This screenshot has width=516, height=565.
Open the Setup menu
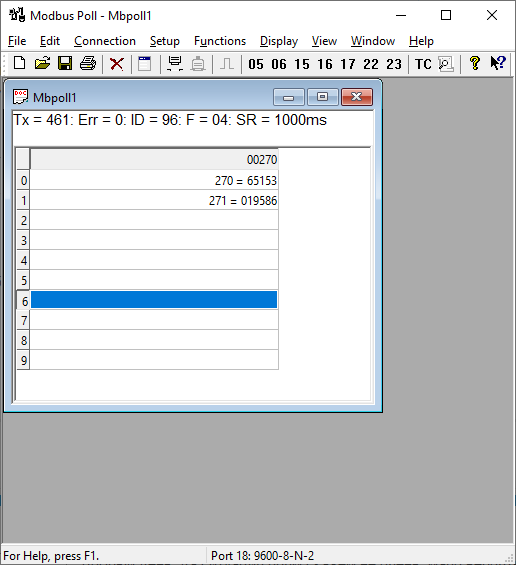click(x=165, y=41)
